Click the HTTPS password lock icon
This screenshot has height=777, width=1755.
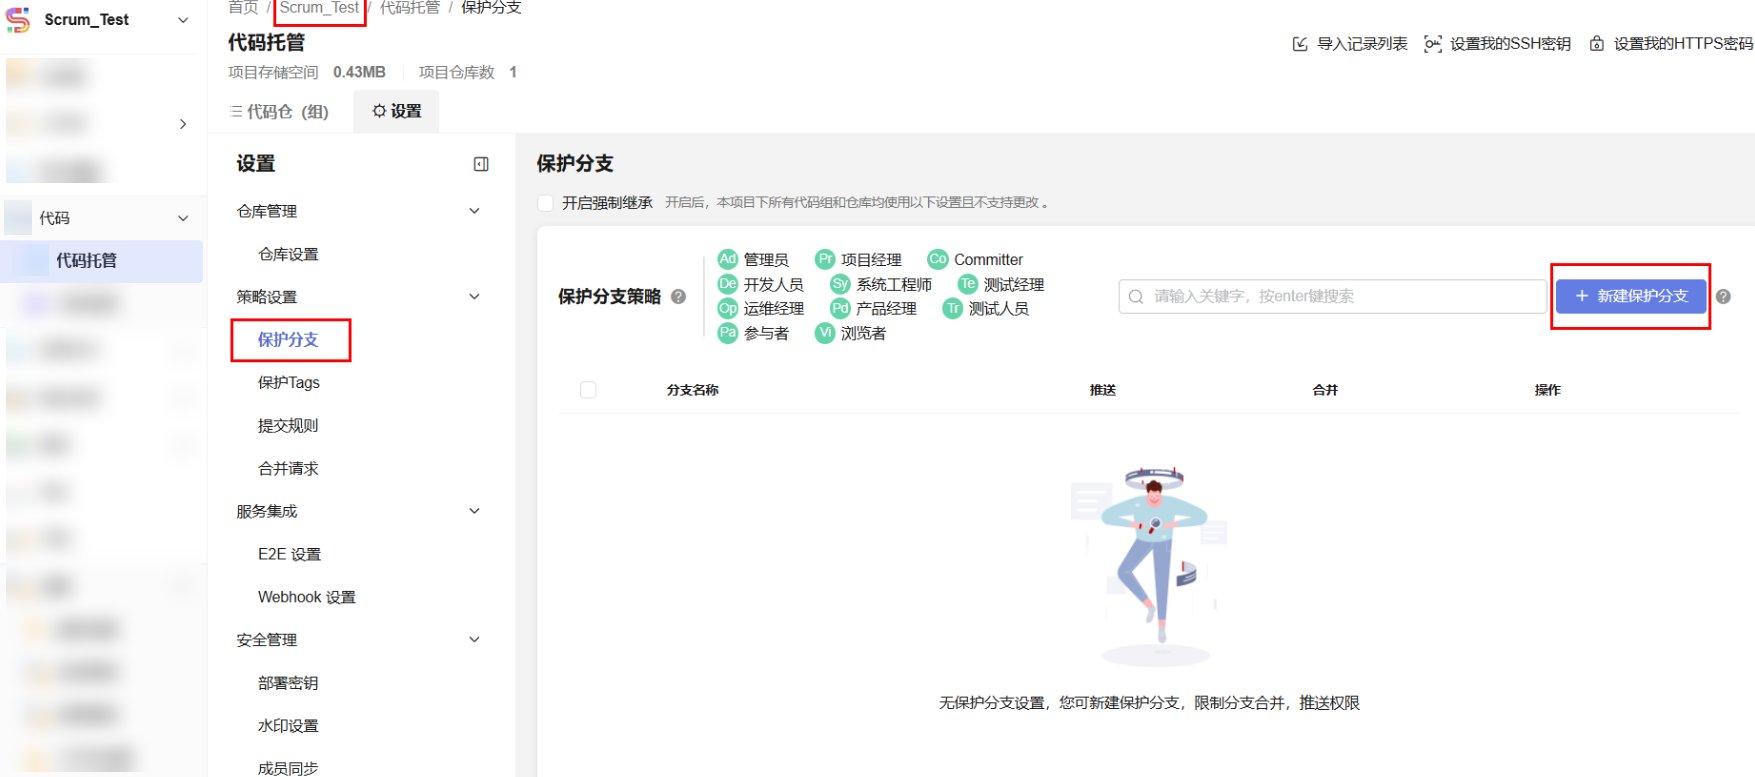tap(1597, 44)
